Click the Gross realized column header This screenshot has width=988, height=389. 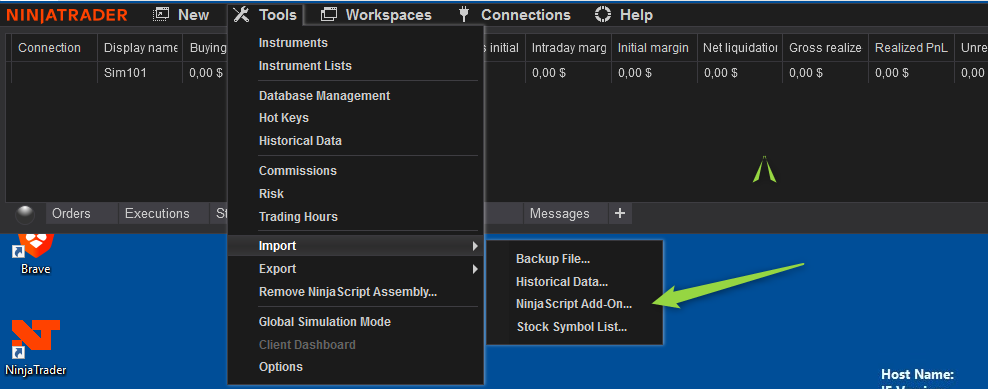coord(825,48)
